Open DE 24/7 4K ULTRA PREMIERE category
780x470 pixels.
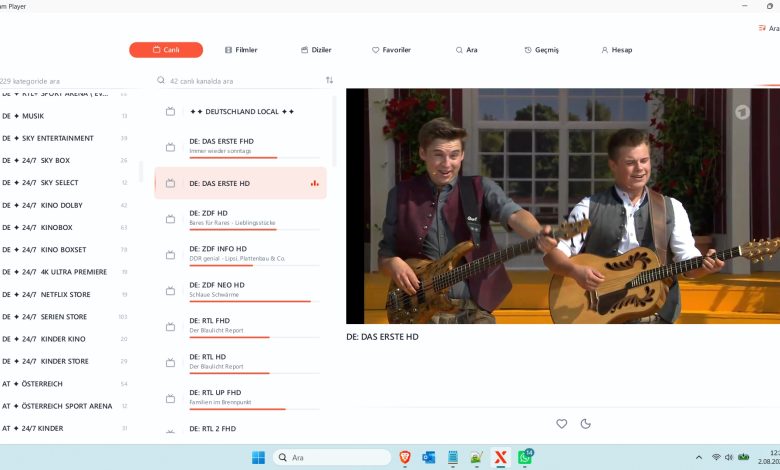tap(65, 272)
